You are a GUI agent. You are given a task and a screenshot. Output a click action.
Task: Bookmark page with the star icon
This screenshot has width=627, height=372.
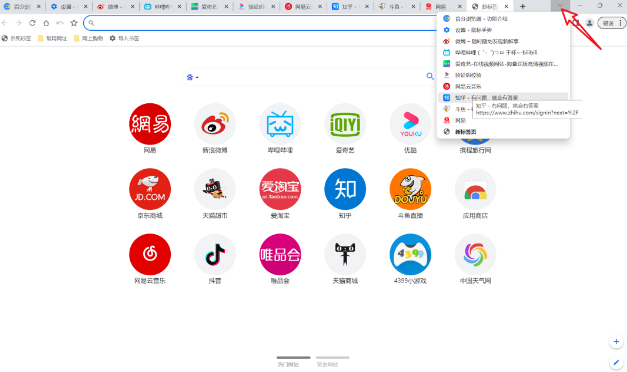pos(74,23)
